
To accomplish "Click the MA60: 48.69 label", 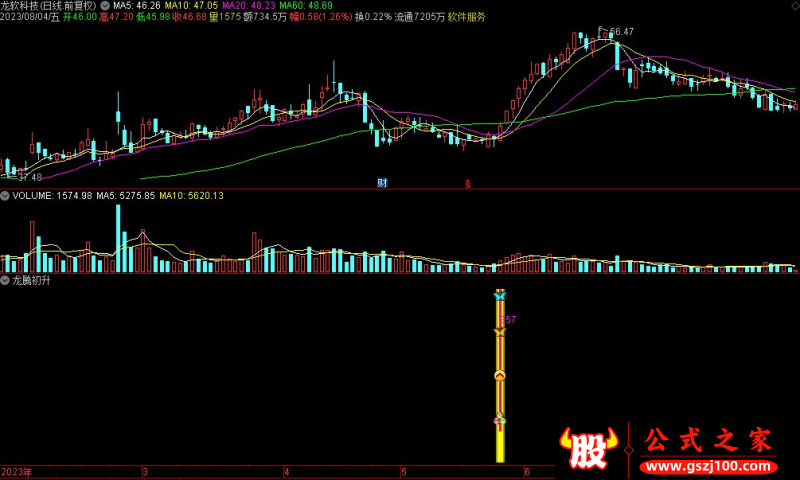I will [306, 6].
